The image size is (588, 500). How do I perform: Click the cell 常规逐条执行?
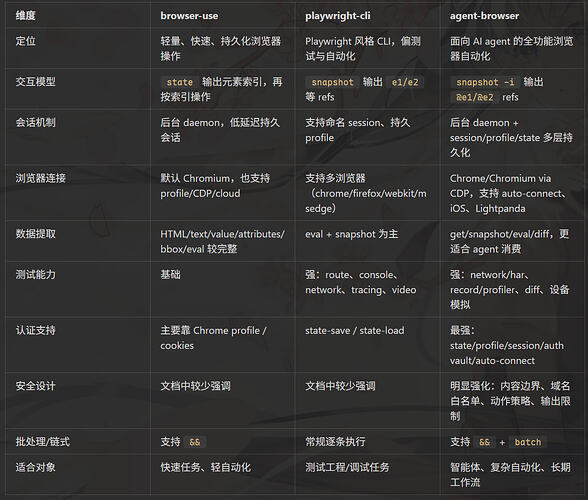(x=335, y=441)
